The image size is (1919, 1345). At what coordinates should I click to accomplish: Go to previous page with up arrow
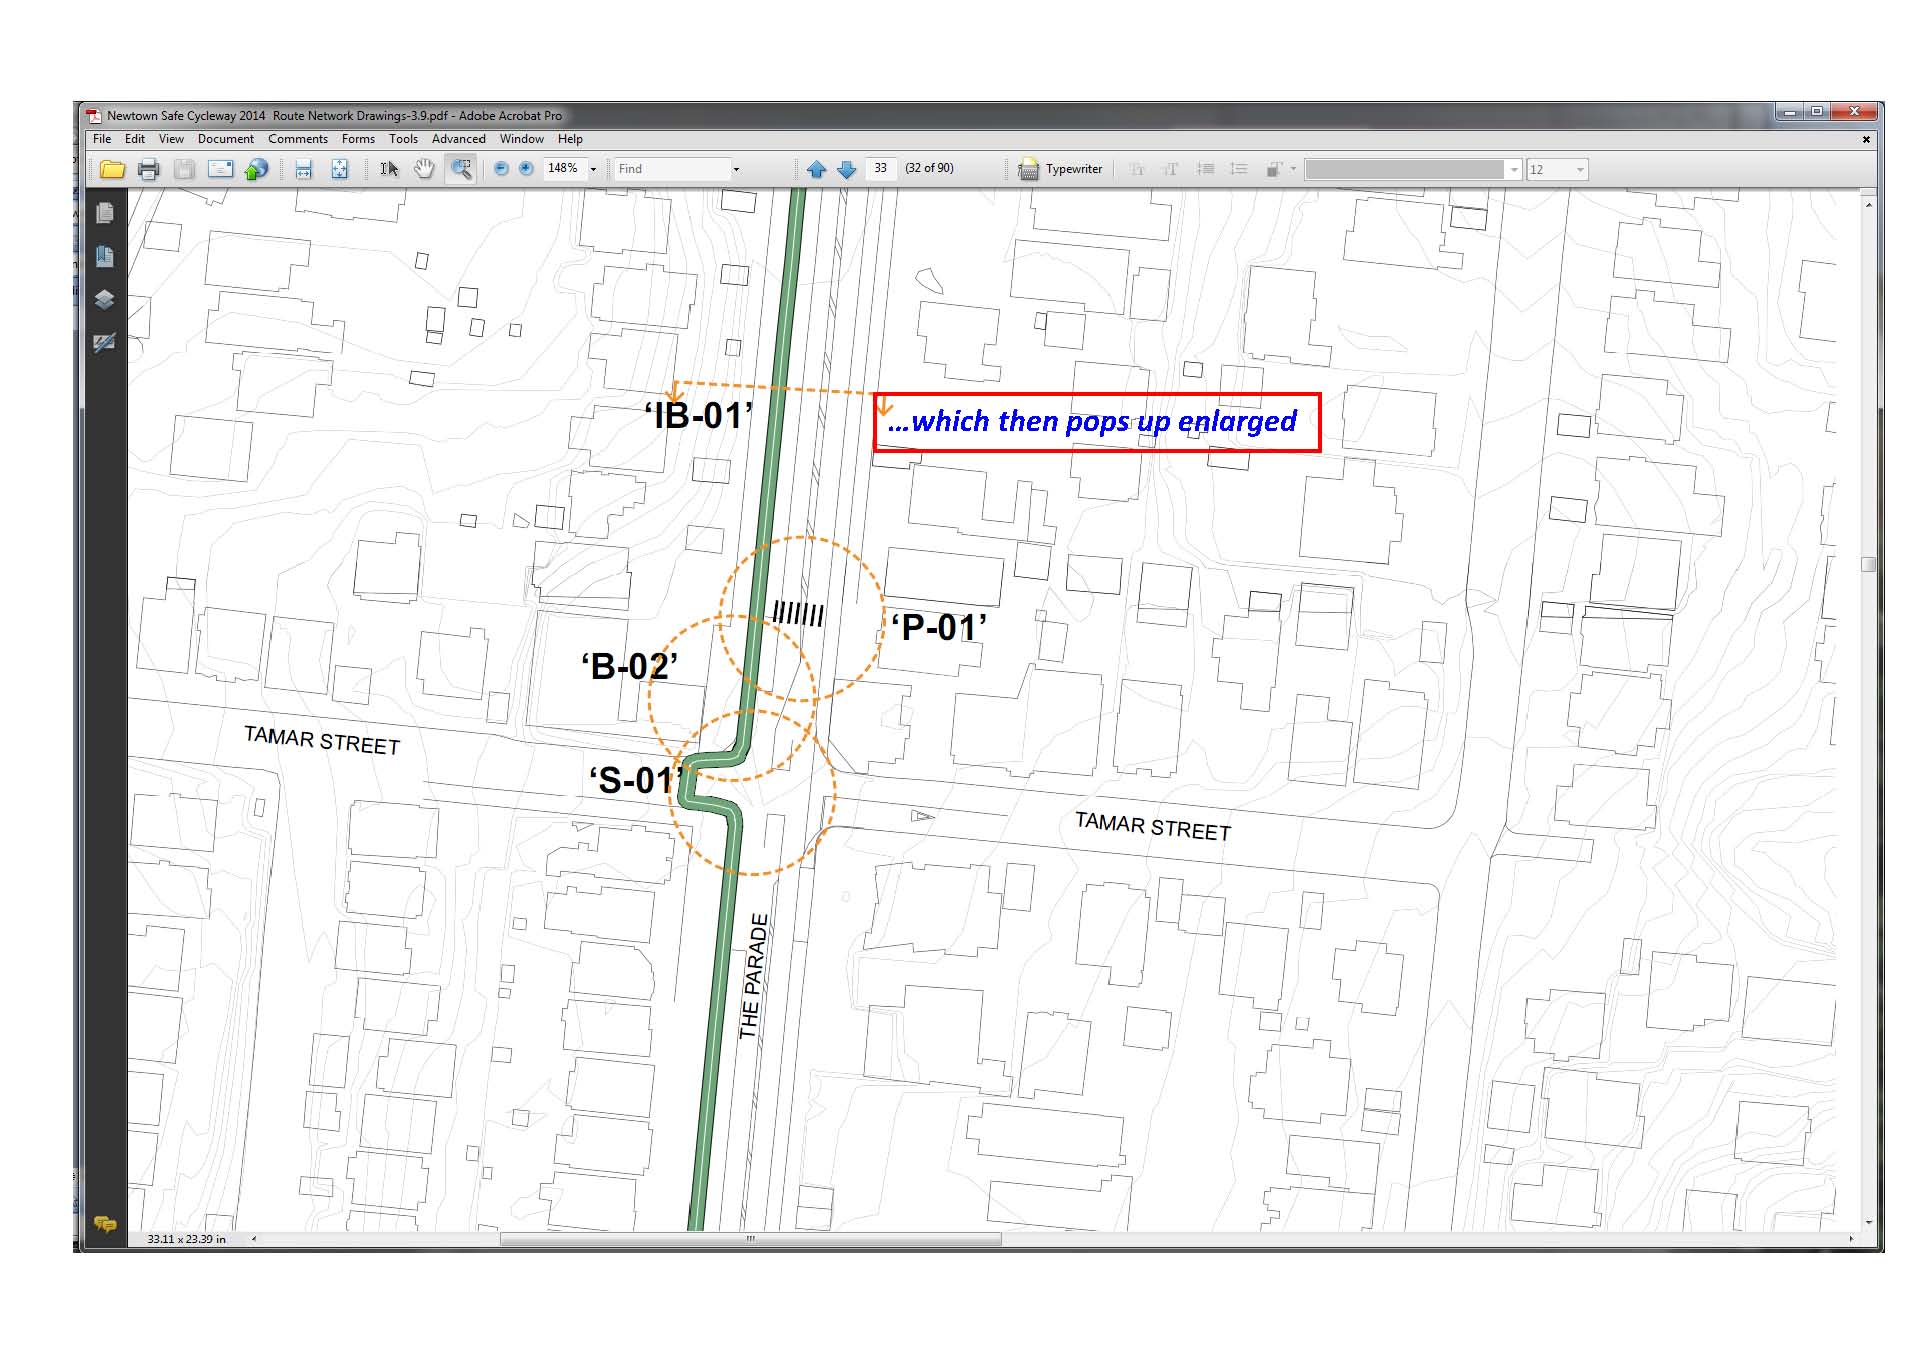[x=816, y=169]
